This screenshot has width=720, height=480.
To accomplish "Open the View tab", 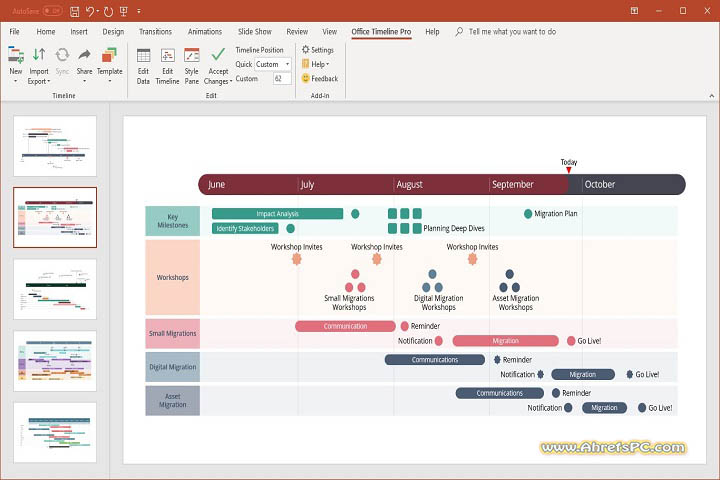I will point(329,31).
